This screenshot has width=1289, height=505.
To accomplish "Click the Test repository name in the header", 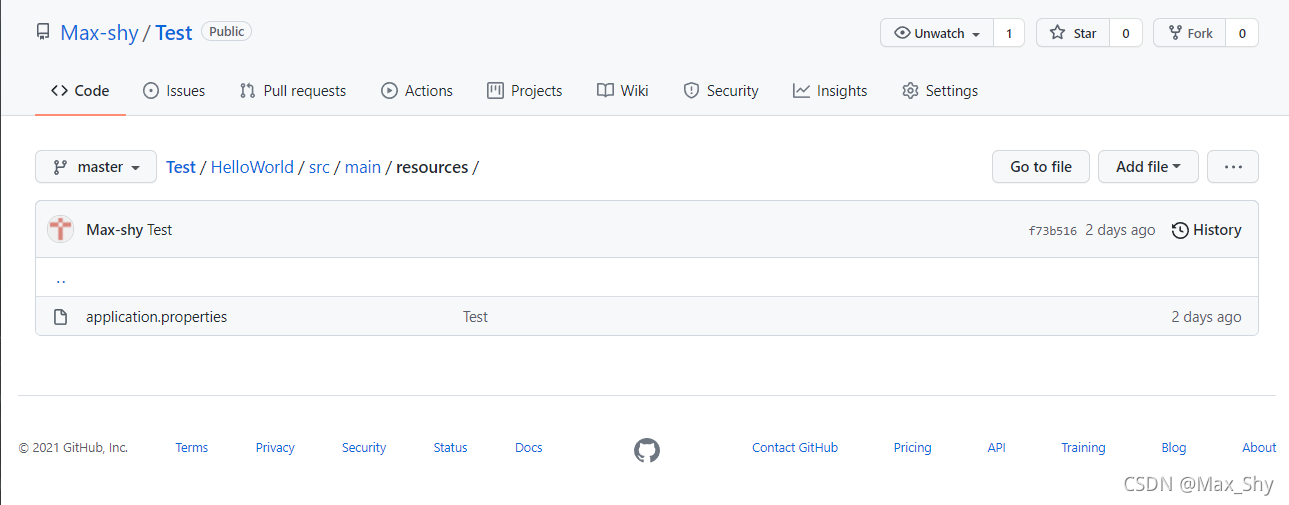I will (x=173, y=32).
